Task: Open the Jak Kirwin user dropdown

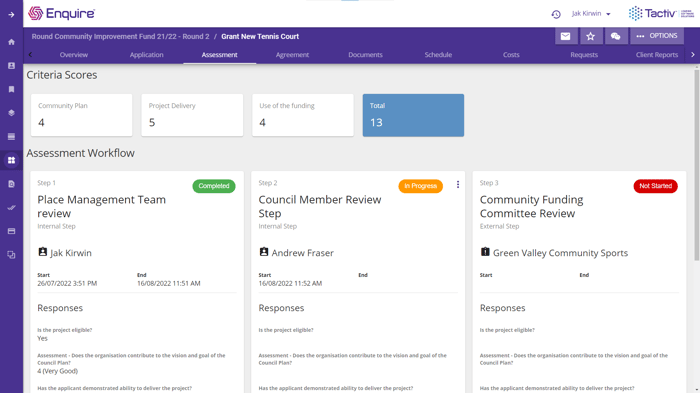Action: pyautogui.click(x=591, y=14)
